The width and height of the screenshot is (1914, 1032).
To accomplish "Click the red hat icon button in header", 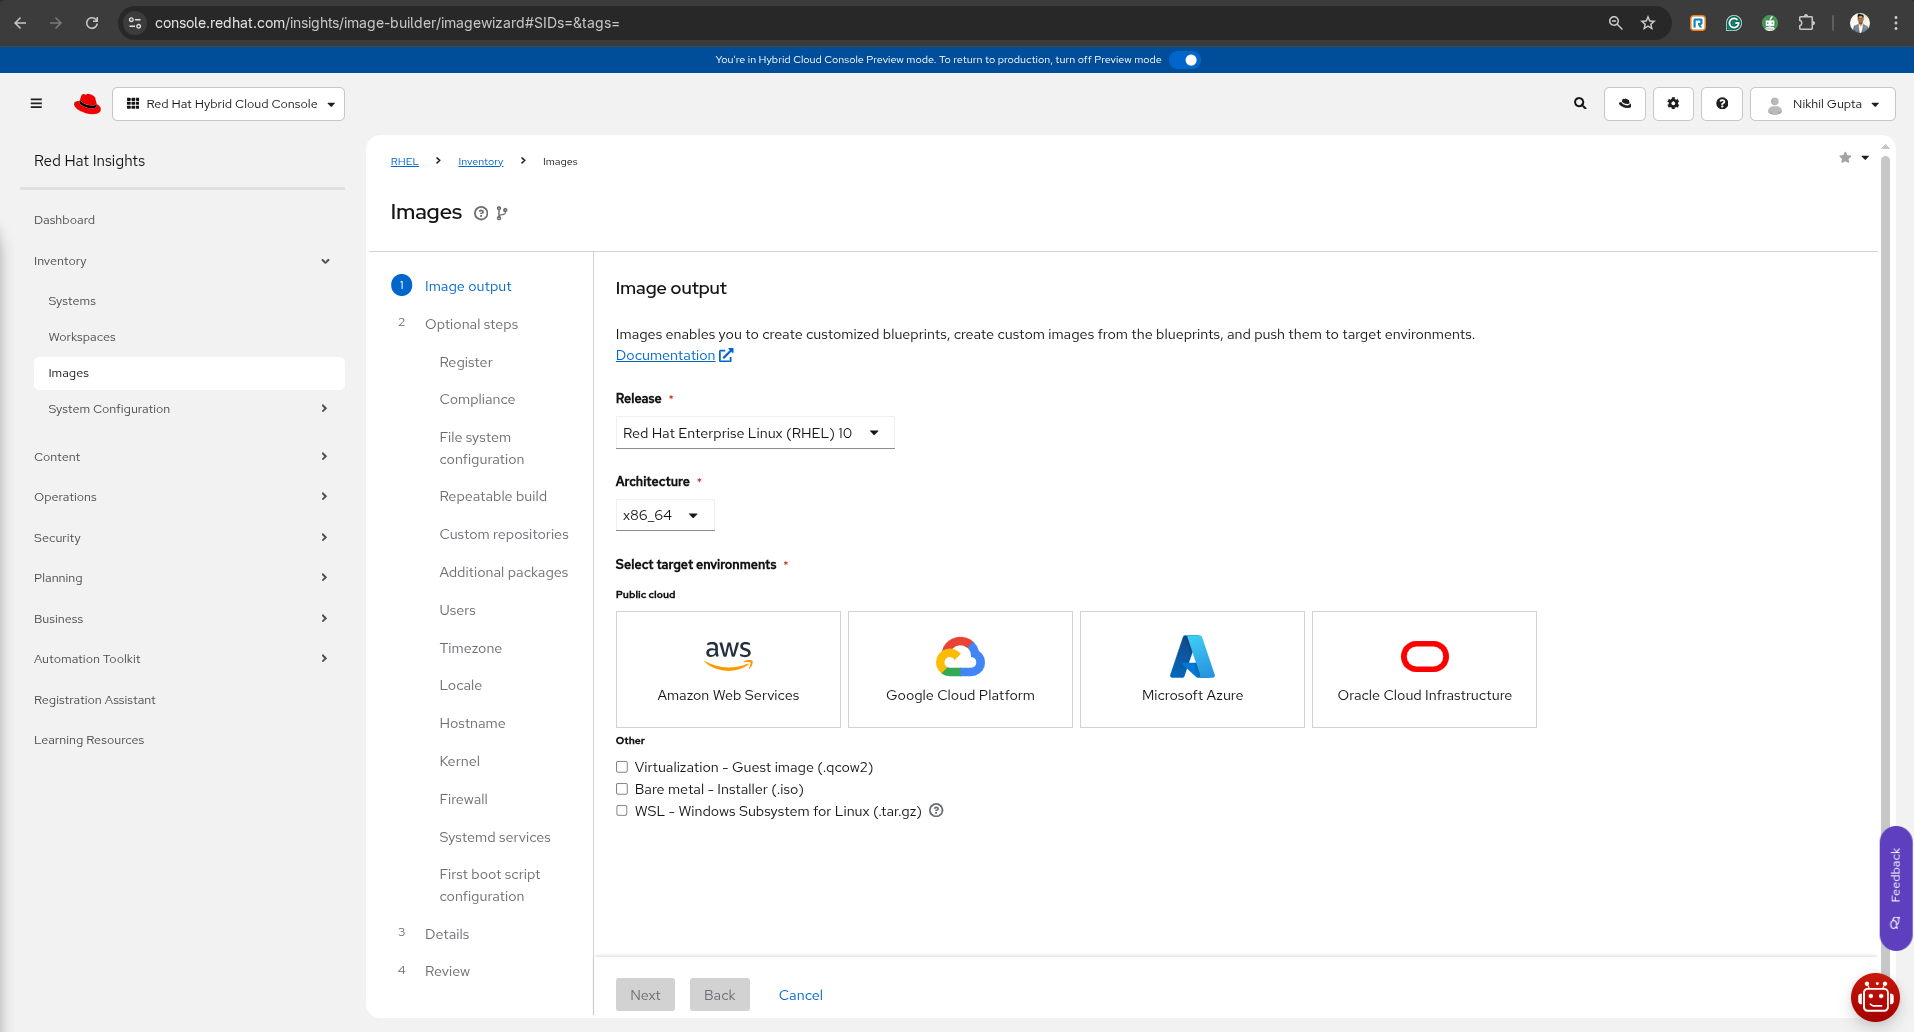I will pyautogui.click(x=1625, y=104).
